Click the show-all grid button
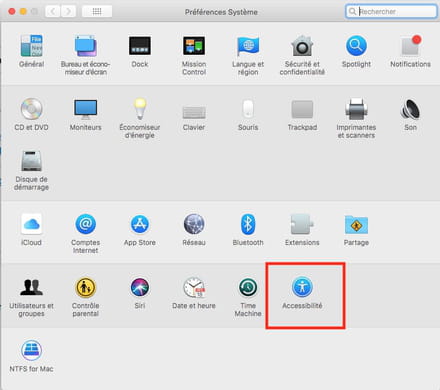440x390 pixels. tap(97, 11)
